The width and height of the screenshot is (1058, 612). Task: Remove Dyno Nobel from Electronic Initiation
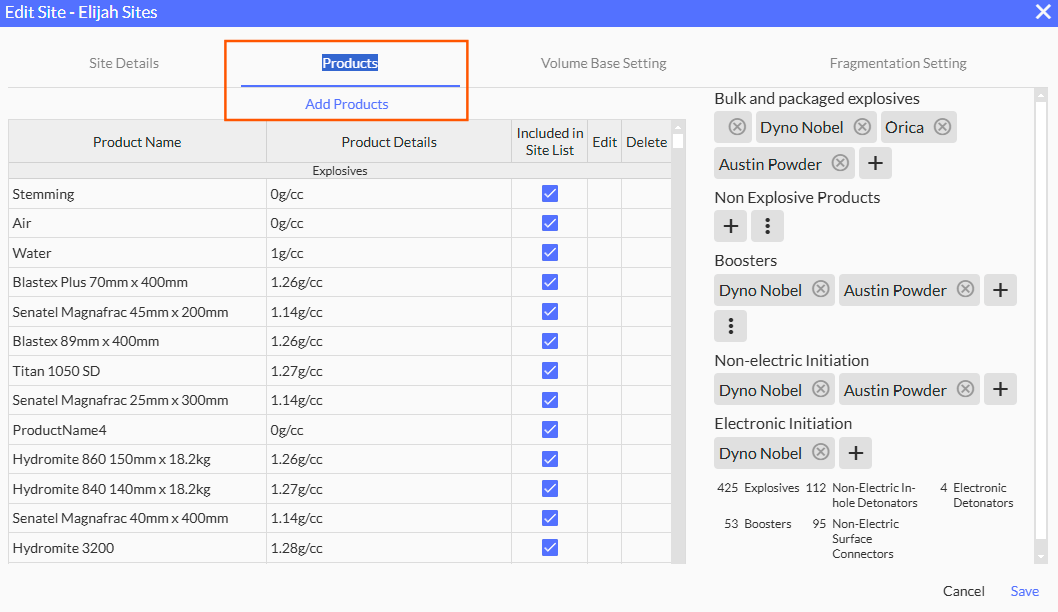point(821,453)
